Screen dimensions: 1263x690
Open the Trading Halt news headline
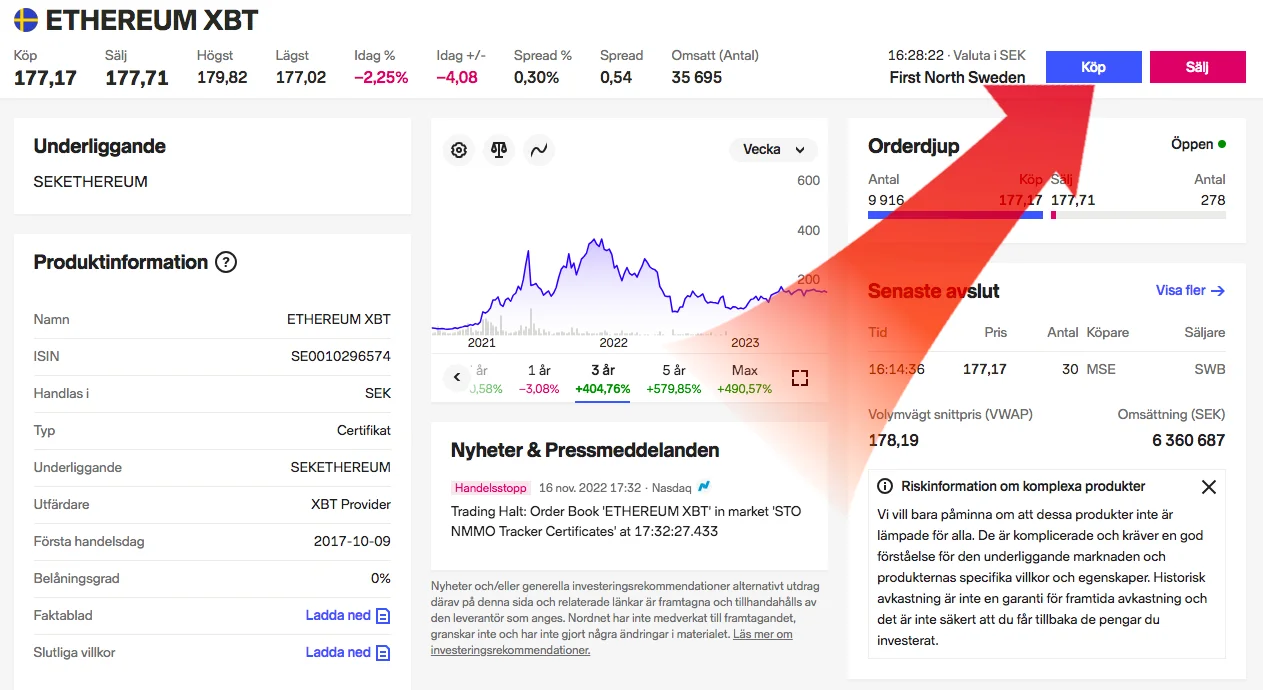(x=626, y=521)
